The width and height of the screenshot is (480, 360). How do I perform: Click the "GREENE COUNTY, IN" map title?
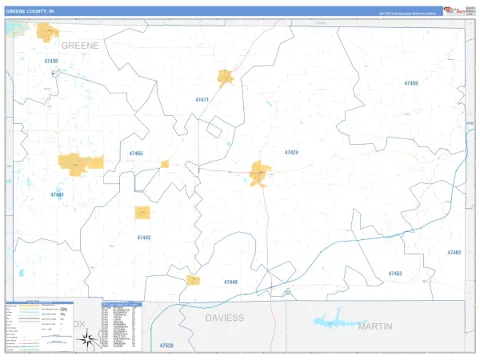[x=30, y=11]
